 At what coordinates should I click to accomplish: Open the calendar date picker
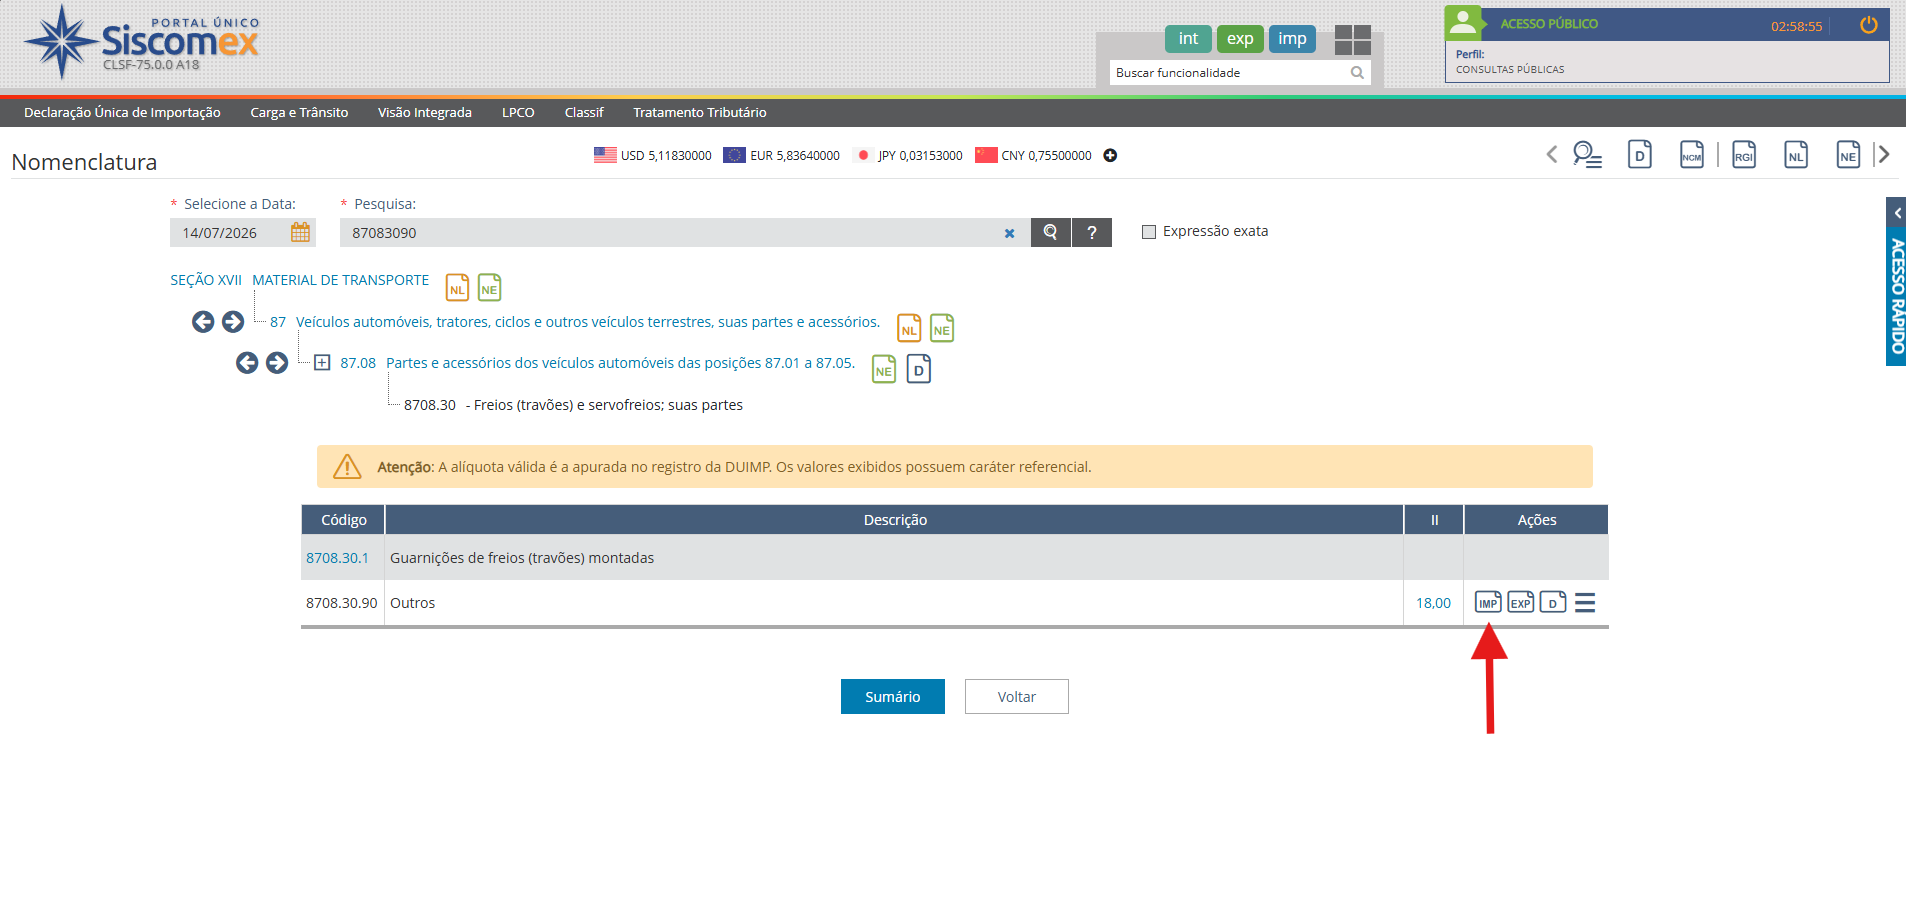(x=300, y=232)
